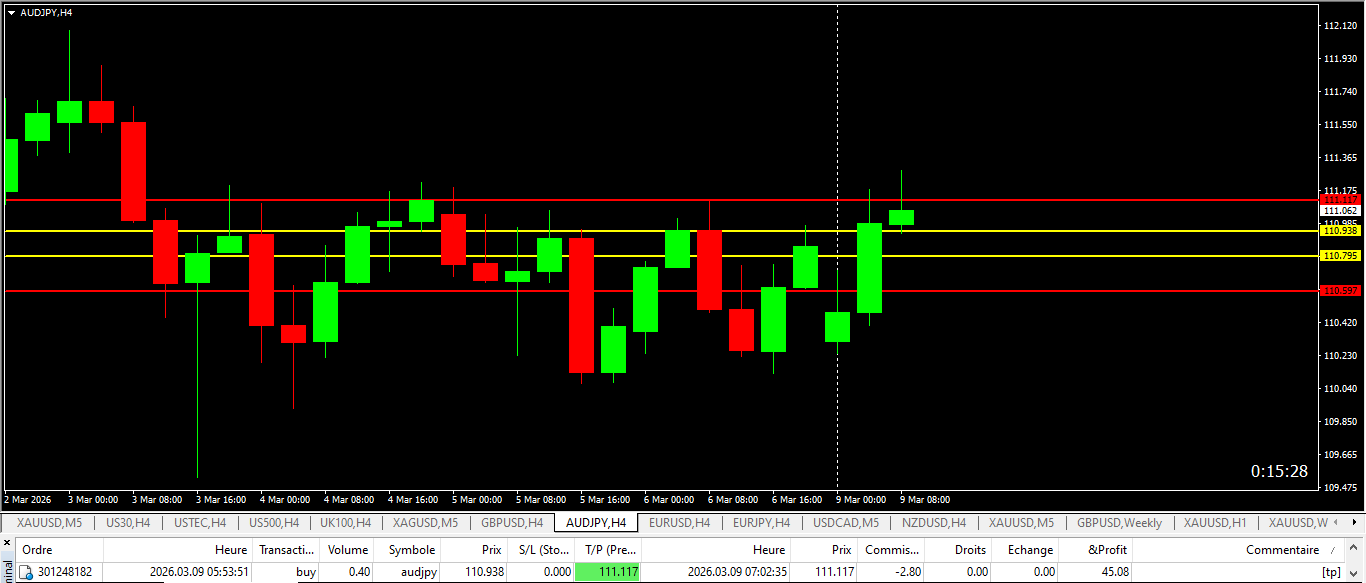The height and width of the screenshot is (583, 1366).
Task: Open the GBPUSD,Weekly chart tab
Action: tap(1120, 522)
